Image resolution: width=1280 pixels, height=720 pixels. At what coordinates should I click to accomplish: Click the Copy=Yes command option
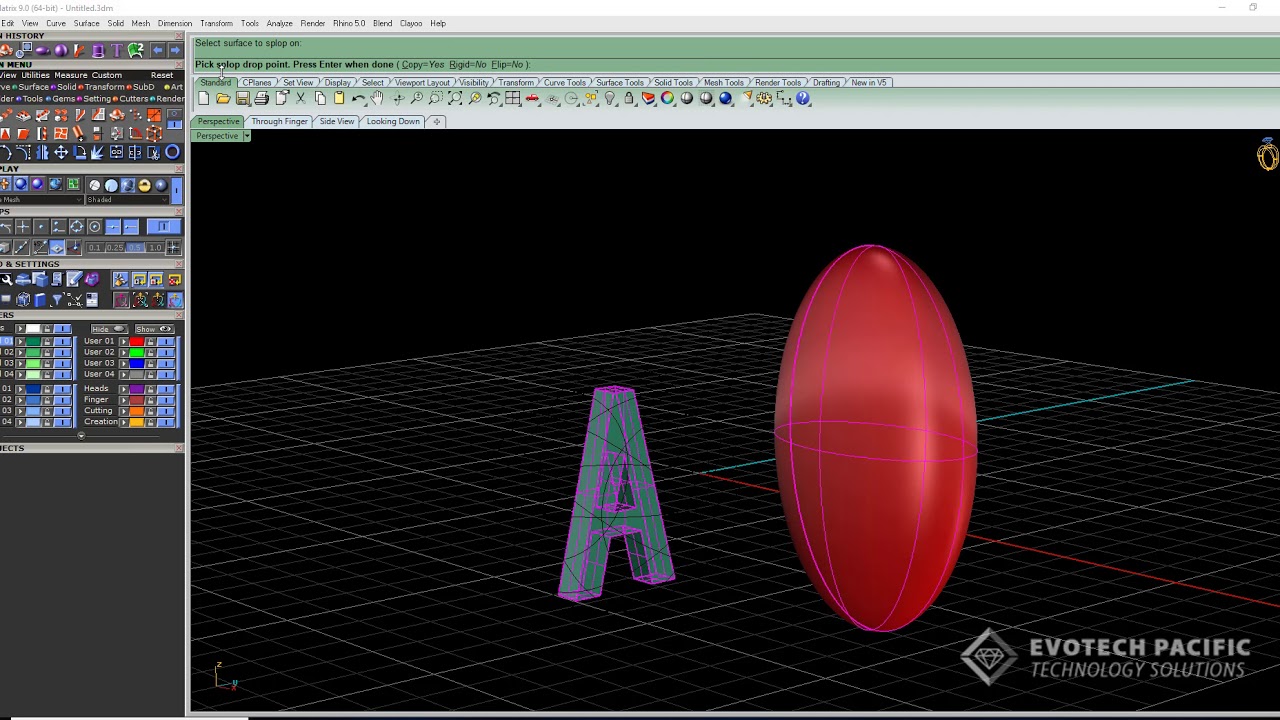coord(423,65)
